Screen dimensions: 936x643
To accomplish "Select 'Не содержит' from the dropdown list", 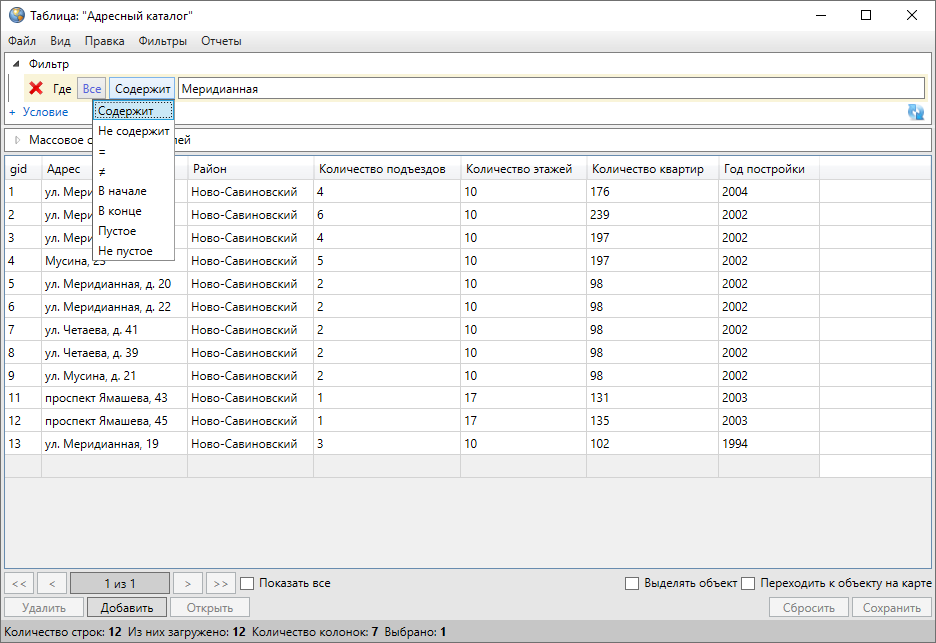I will (134, 131).
